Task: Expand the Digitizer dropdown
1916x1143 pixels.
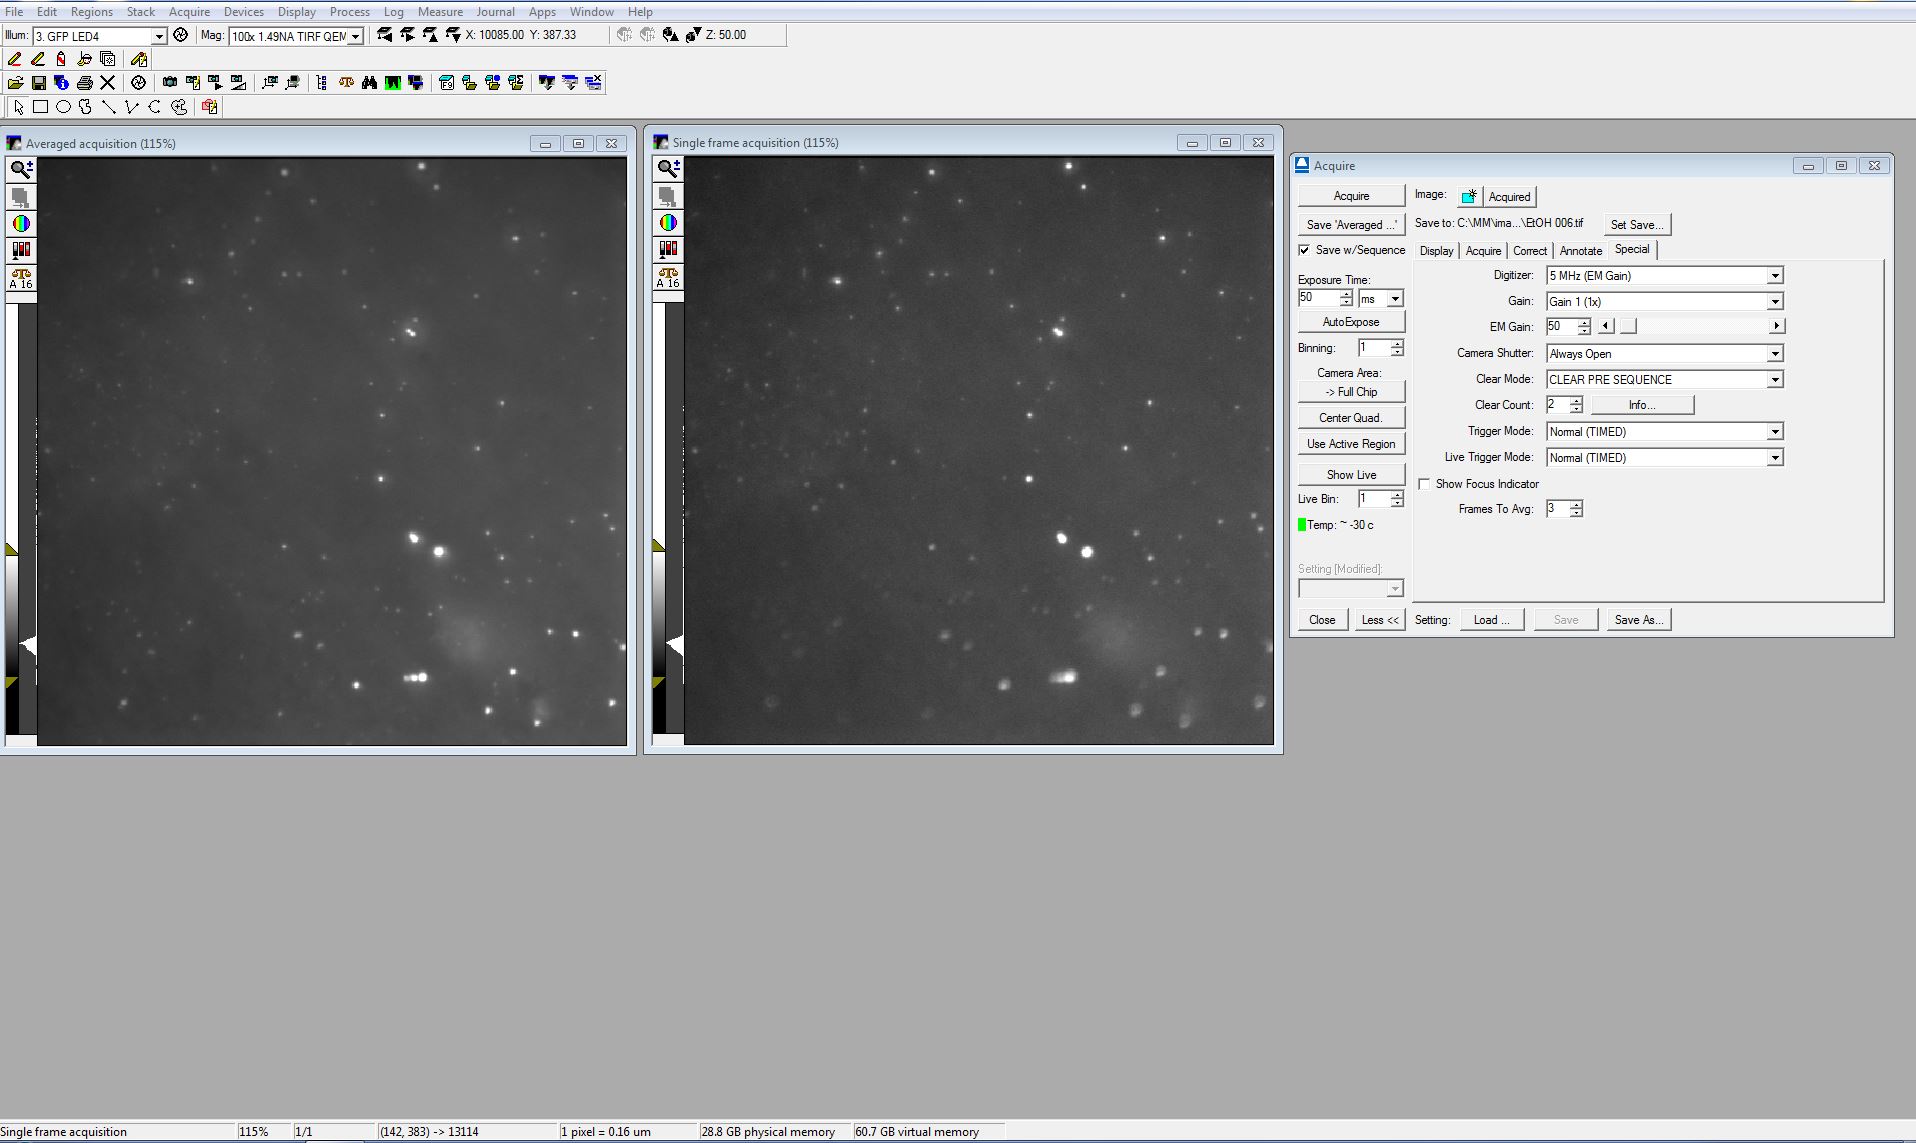Action: coord(1774,276)
